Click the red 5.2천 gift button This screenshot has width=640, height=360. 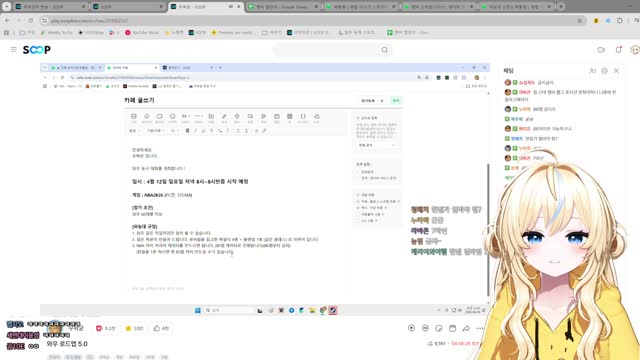(x=106, y=328)
